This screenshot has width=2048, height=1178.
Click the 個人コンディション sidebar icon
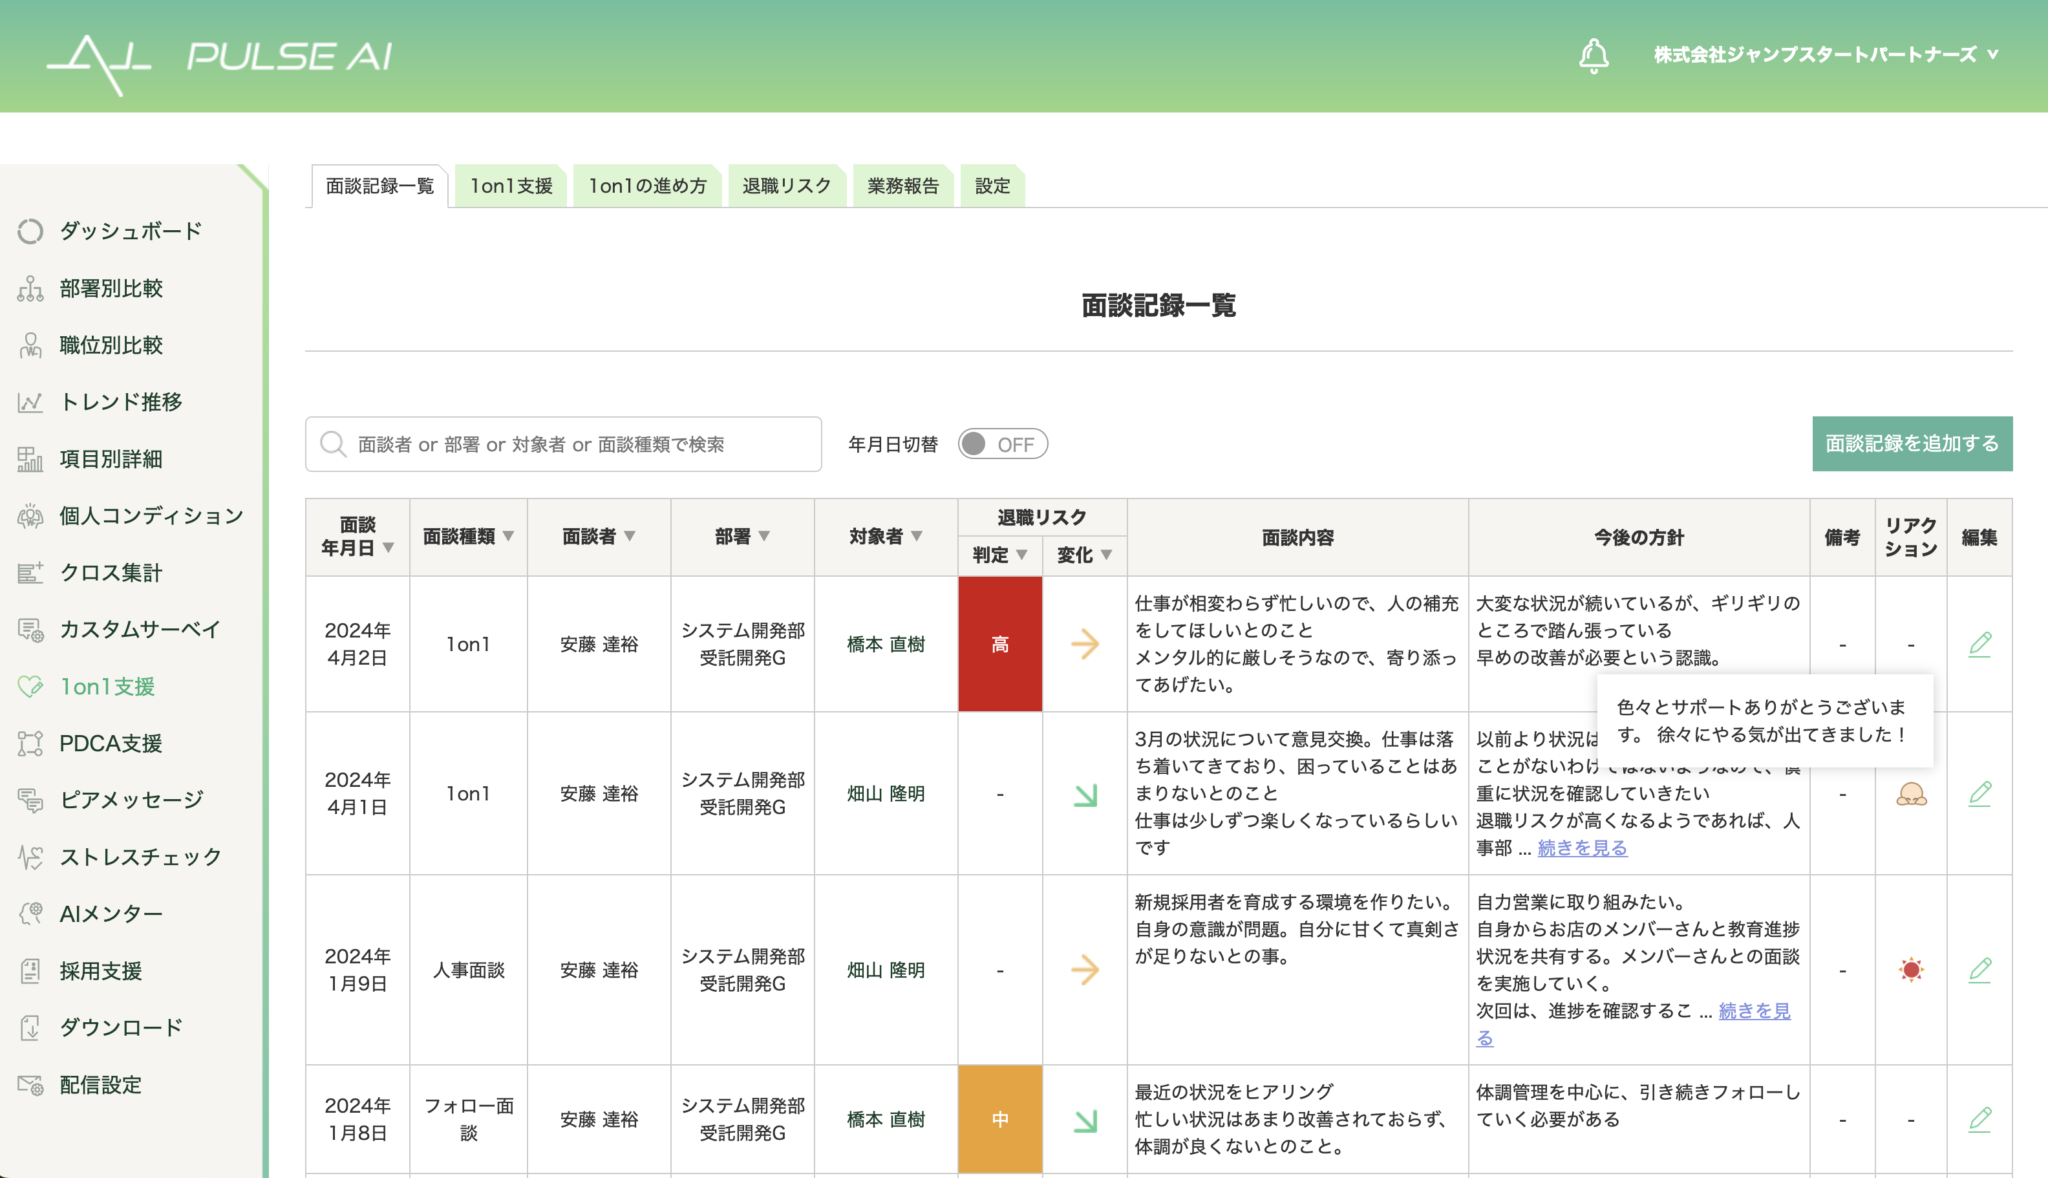click(x=31, y=516)
